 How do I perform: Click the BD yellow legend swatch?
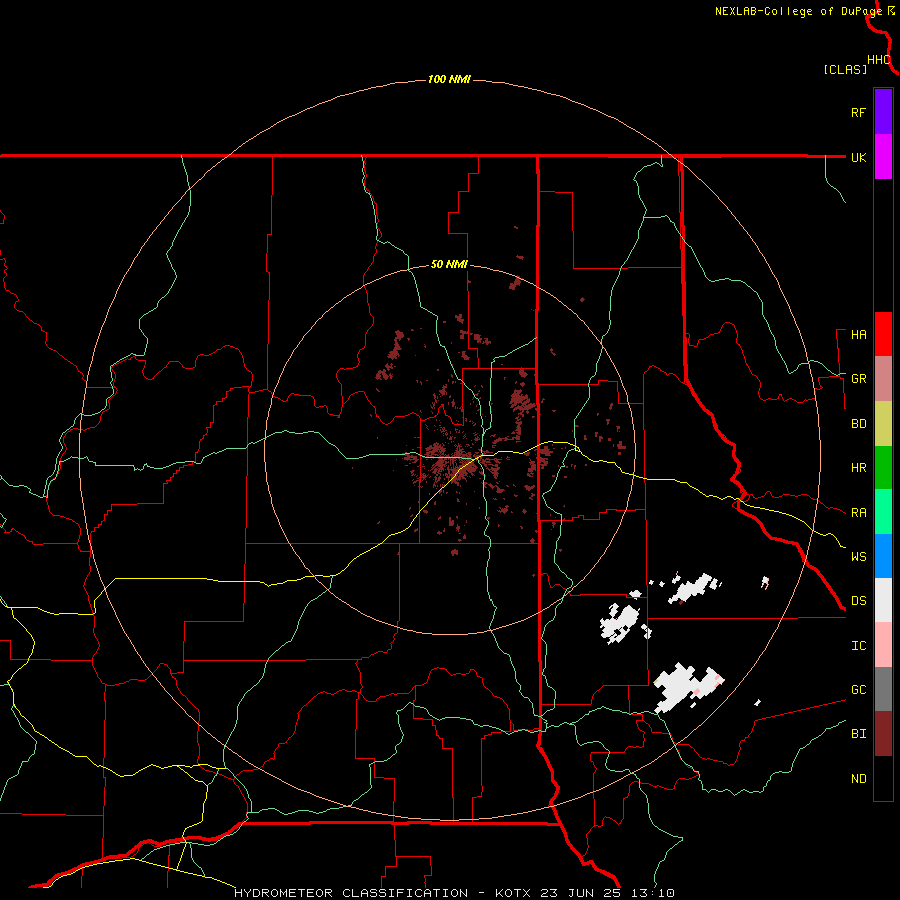(883, 423)
